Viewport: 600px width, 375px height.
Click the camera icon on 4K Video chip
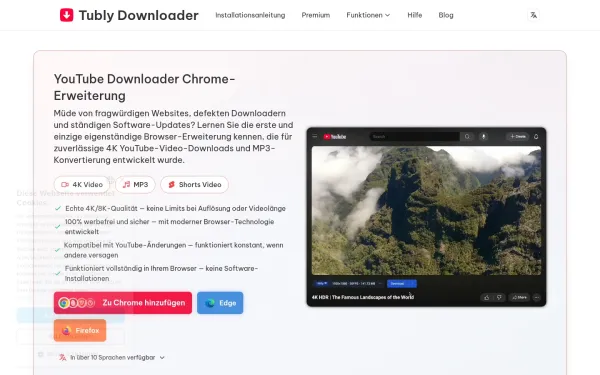[x=65, y=184]
